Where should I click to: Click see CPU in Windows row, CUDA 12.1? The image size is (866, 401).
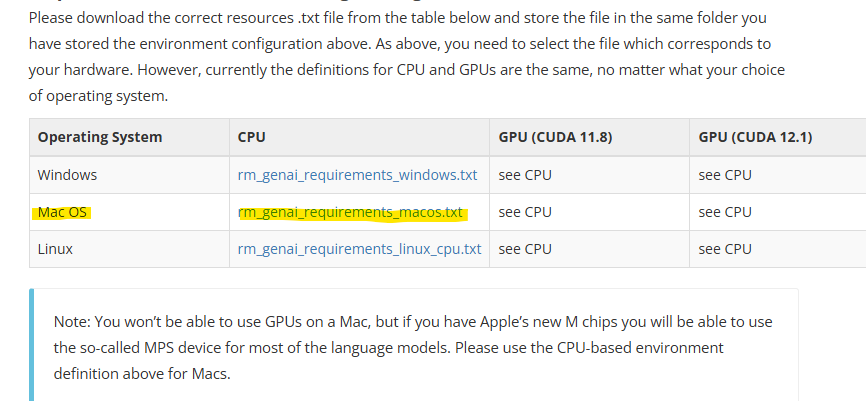pyautogui.click(x=725, y=175)
